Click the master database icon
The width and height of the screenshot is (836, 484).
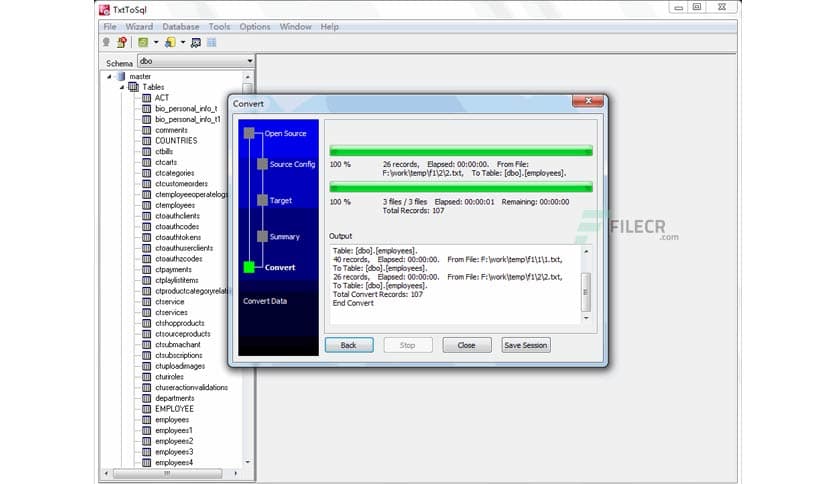click(x=122, y=76)
